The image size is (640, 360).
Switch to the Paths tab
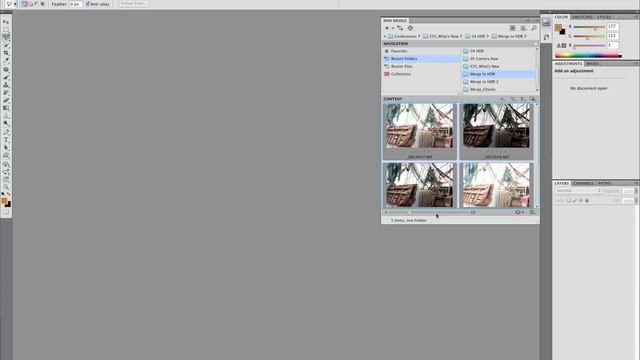point(604,183)
